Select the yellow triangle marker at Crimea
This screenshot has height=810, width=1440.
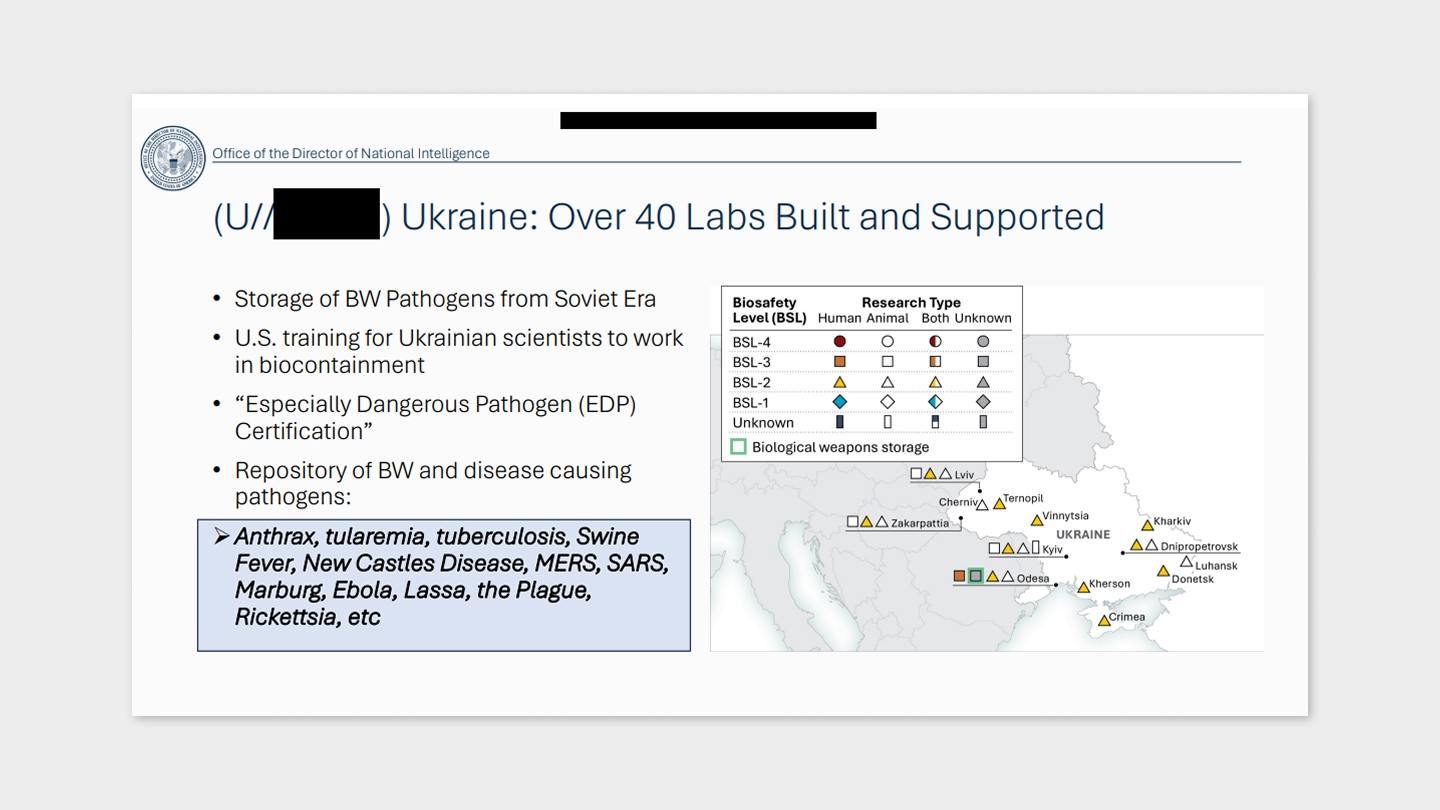coord(1104,621)
